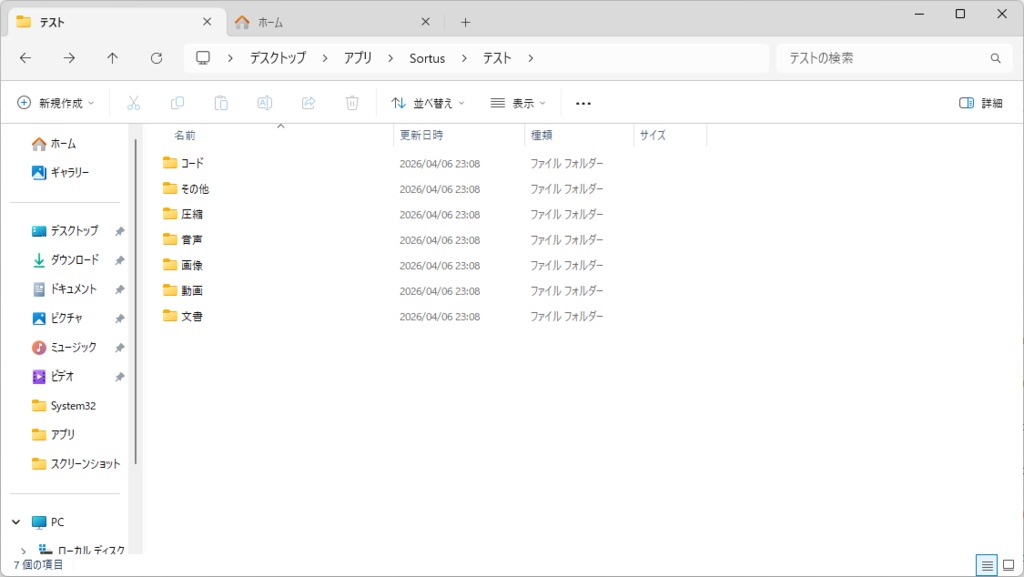The height and width of the screenshot is (577, 1024).
Task: Open the 新規作成 dropdown
Action: tap(56, 103)
